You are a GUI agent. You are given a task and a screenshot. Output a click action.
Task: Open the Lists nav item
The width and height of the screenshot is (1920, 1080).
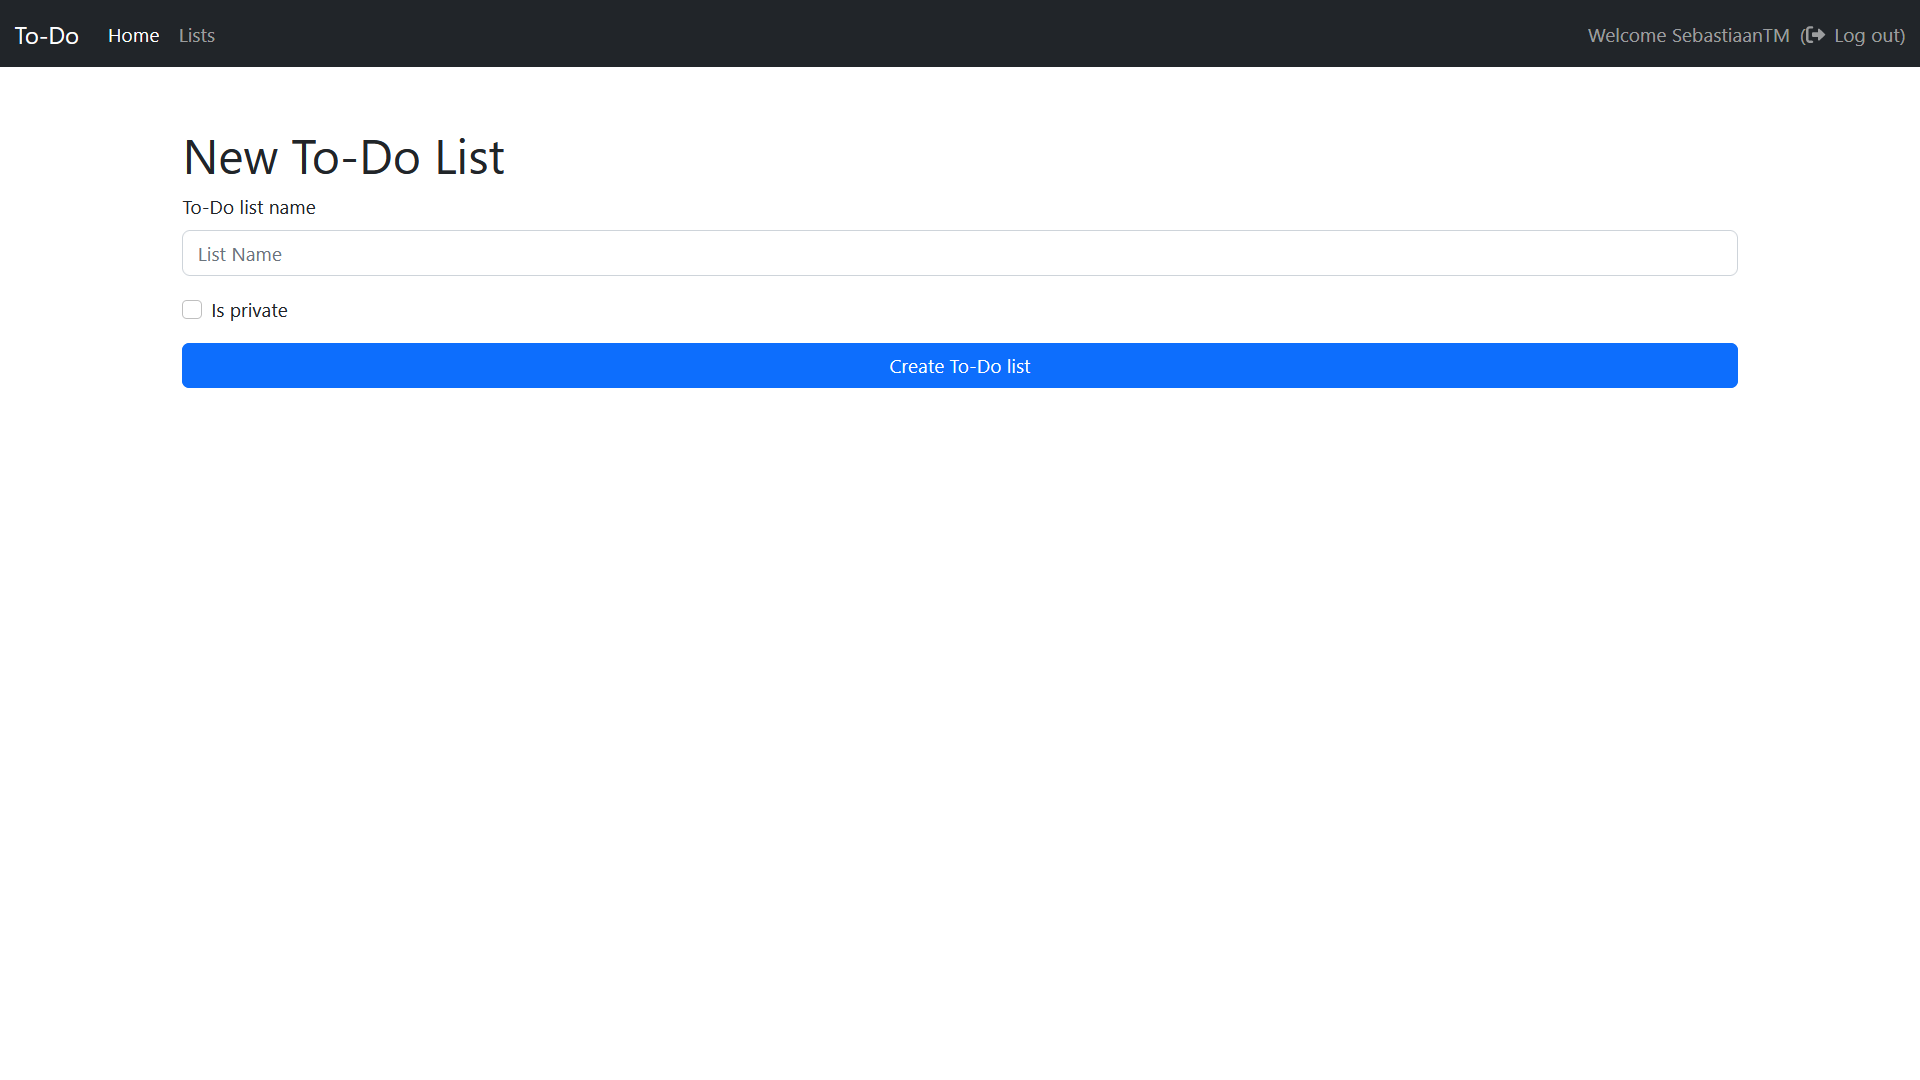[x=197, y=35]
